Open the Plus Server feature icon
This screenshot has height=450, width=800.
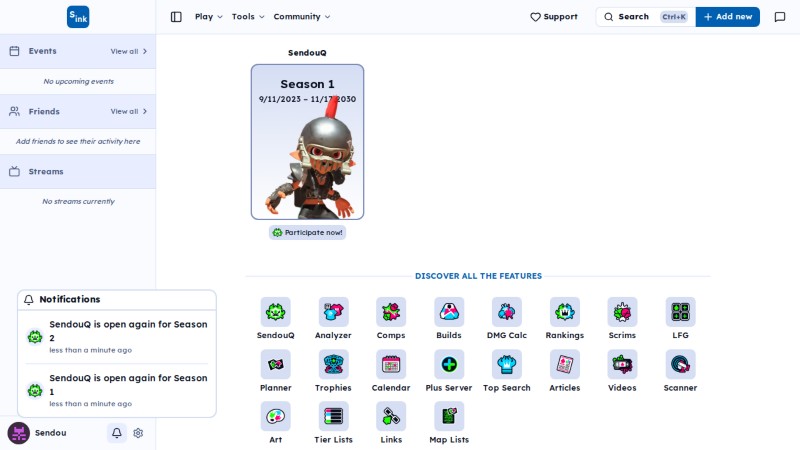[449, 364]
